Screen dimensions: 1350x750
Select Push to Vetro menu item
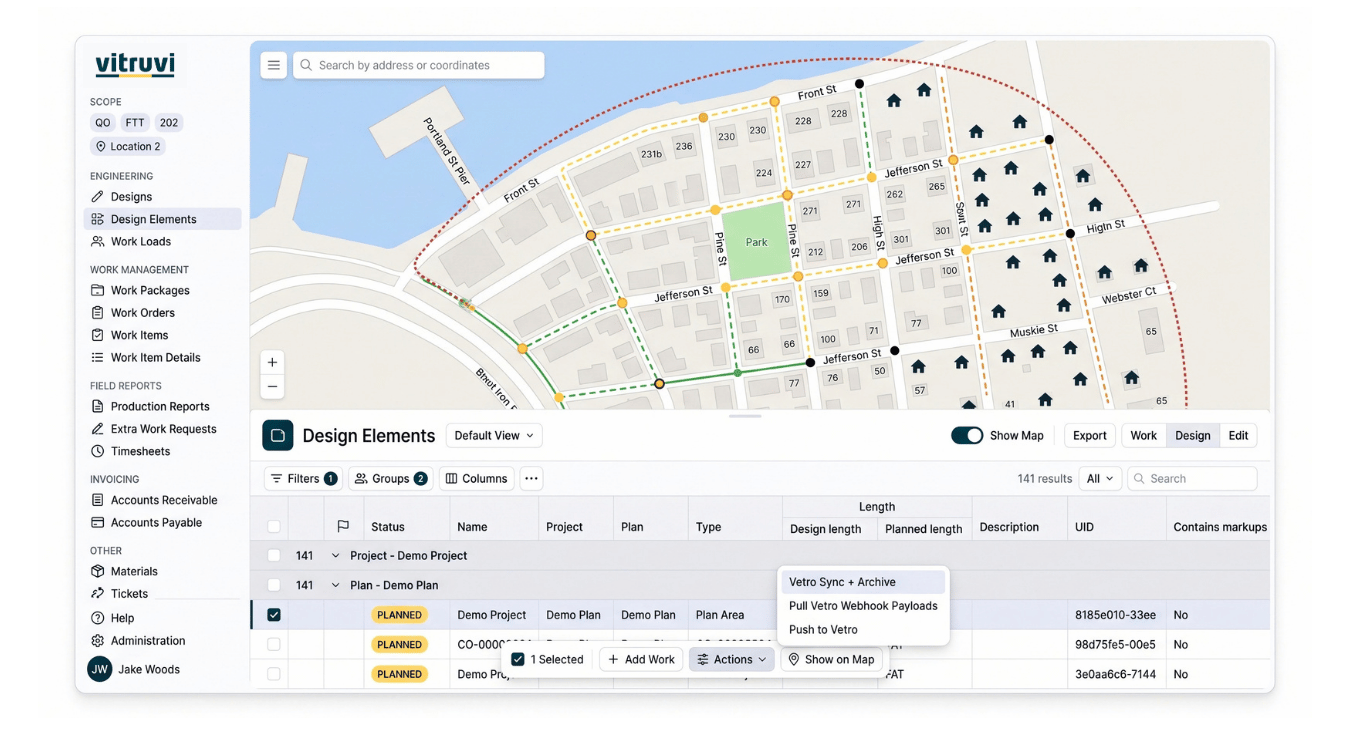coord(863,630)
